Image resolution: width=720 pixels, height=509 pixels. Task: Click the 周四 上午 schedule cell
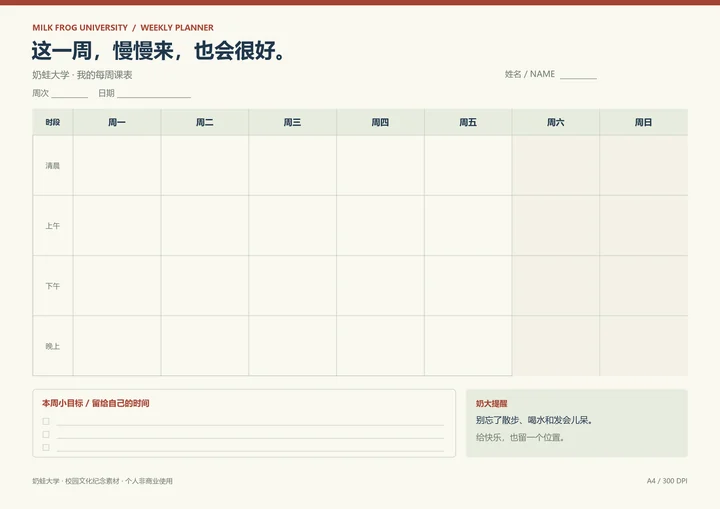coord(380,226)
